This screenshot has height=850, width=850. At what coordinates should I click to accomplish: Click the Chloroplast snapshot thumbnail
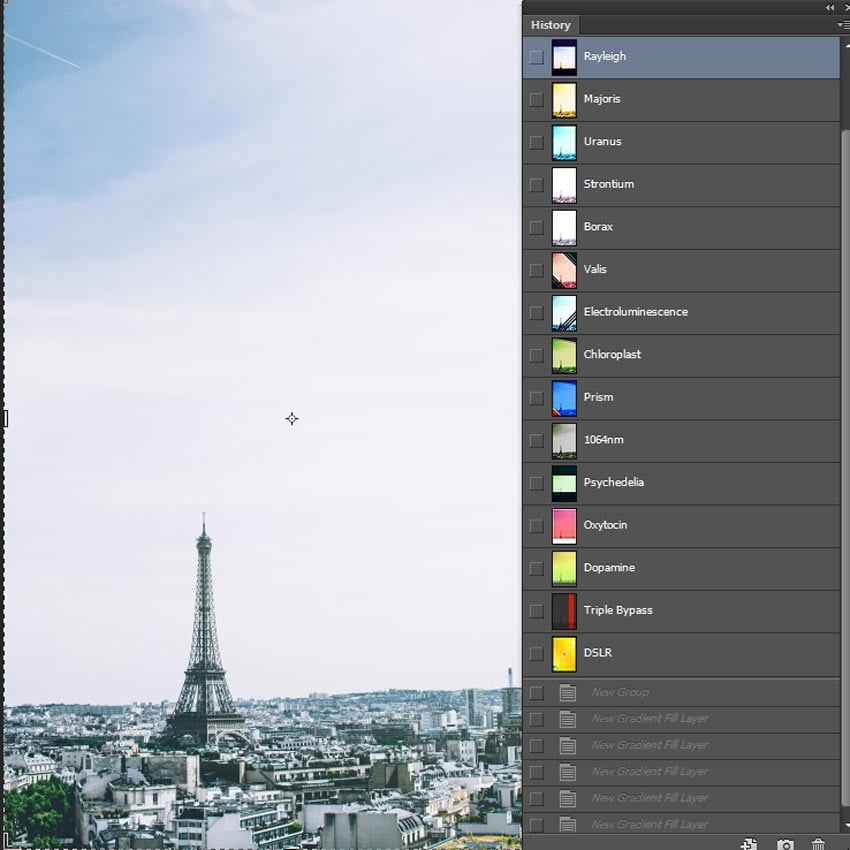(x=561, y=355)
